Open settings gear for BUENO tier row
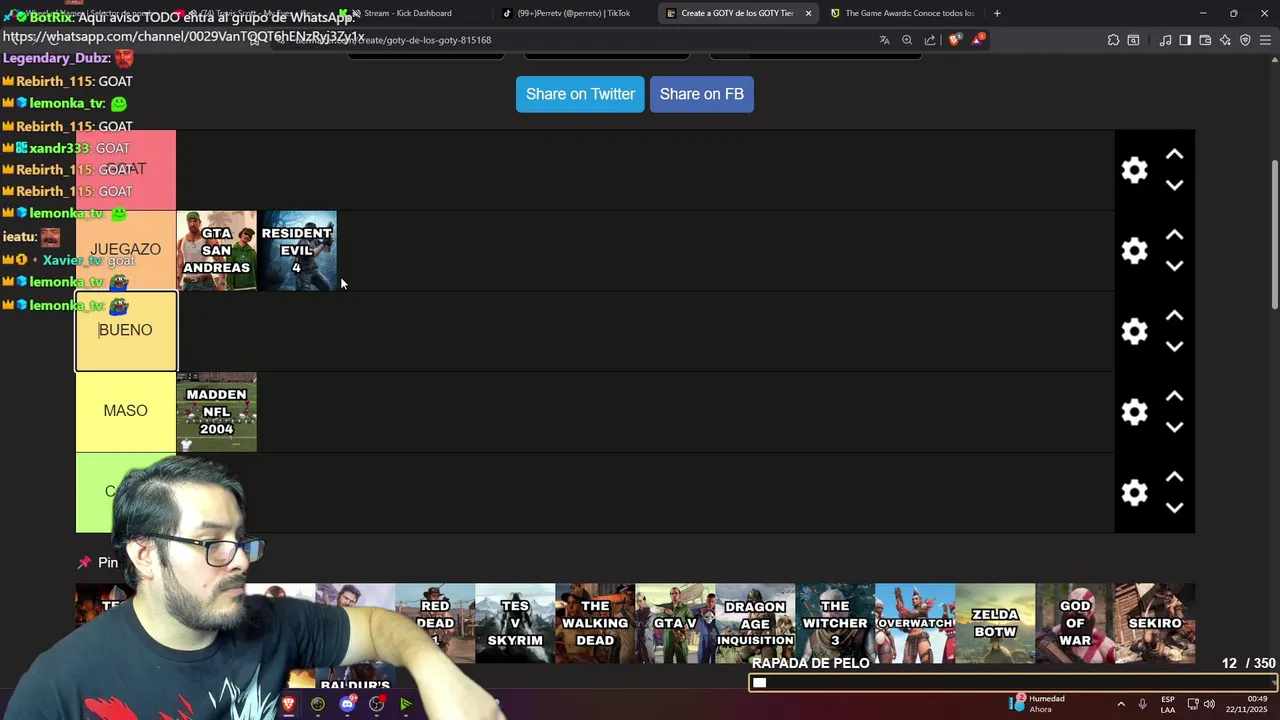Screen dimensions: 1280x720 click(1134, 331)
